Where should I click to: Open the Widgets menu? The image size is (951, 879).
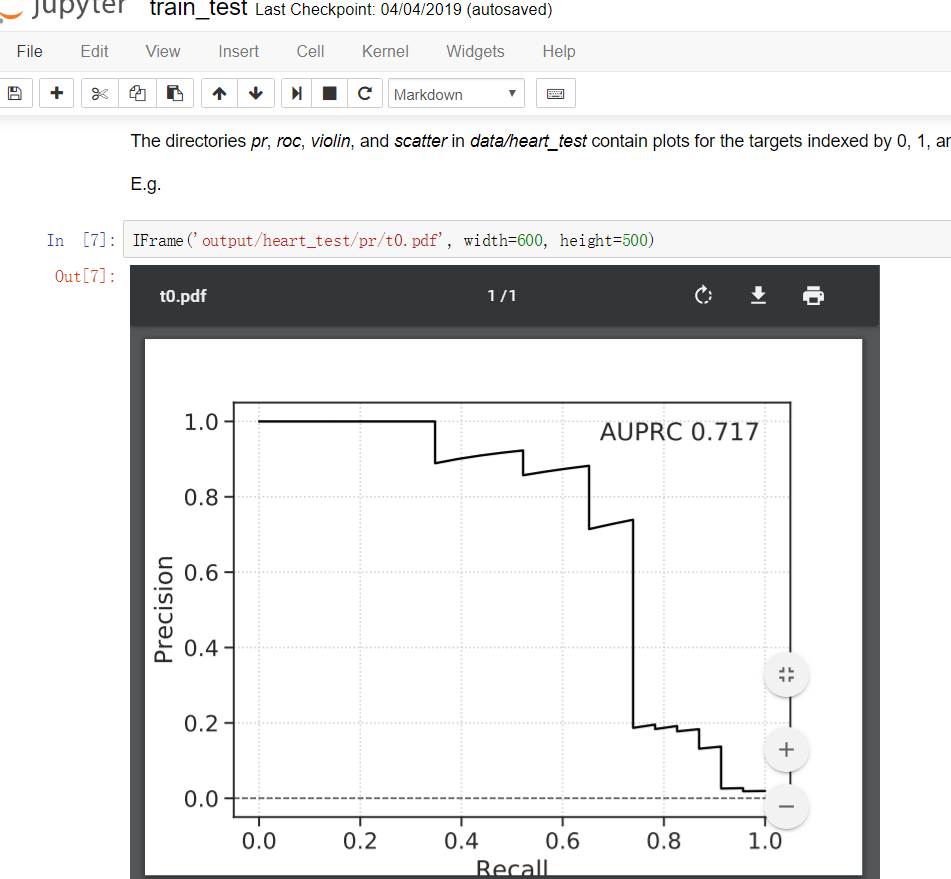point(474,51)
